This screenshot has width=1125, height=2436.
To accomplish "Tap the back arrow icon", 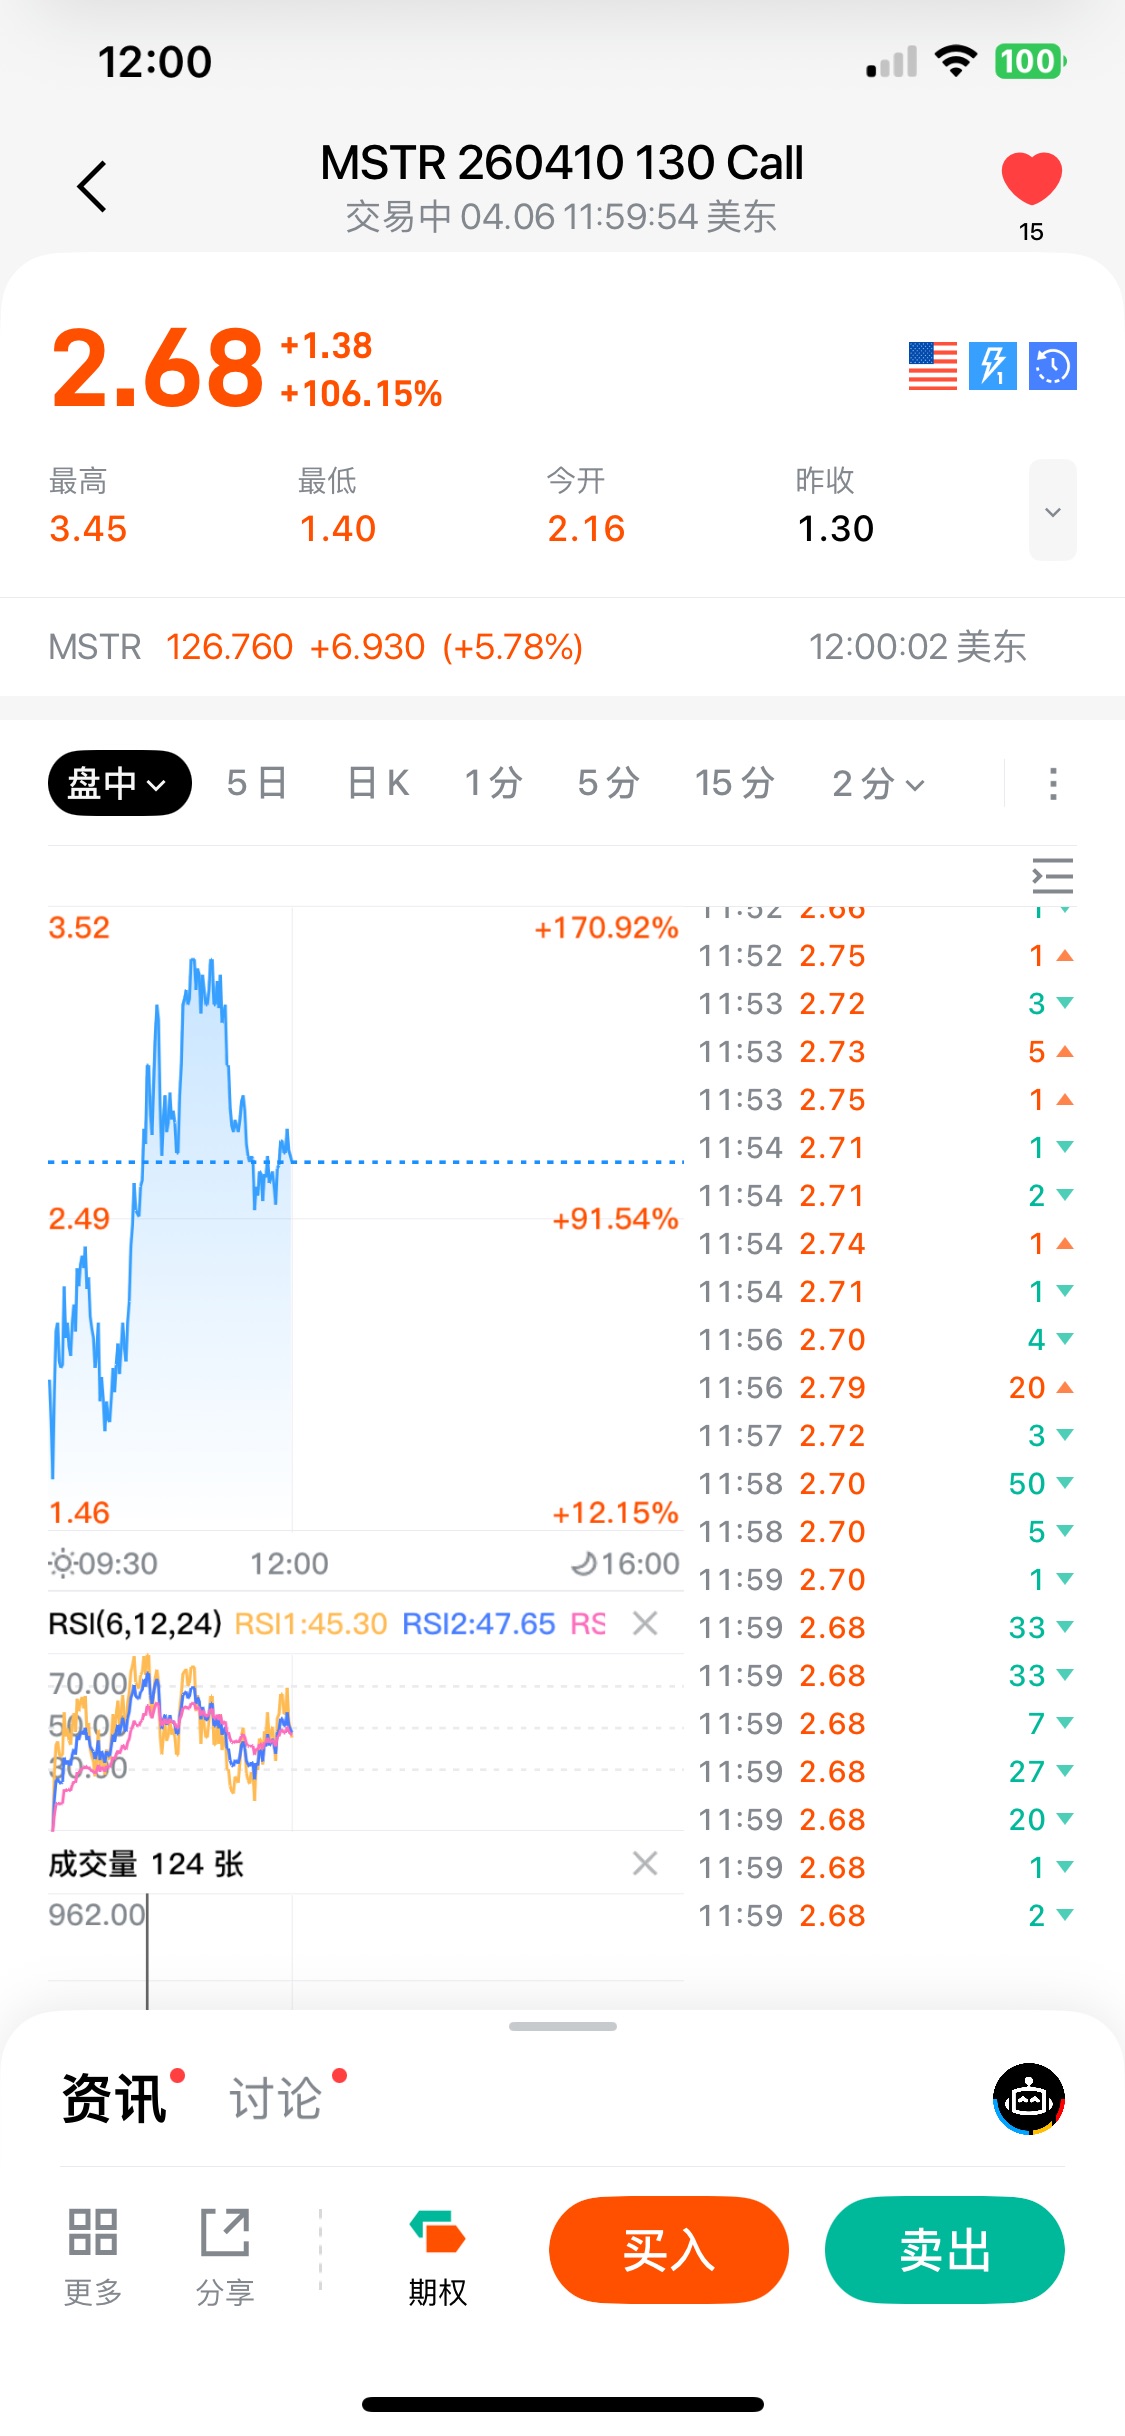I will click(x=92, y=187).
